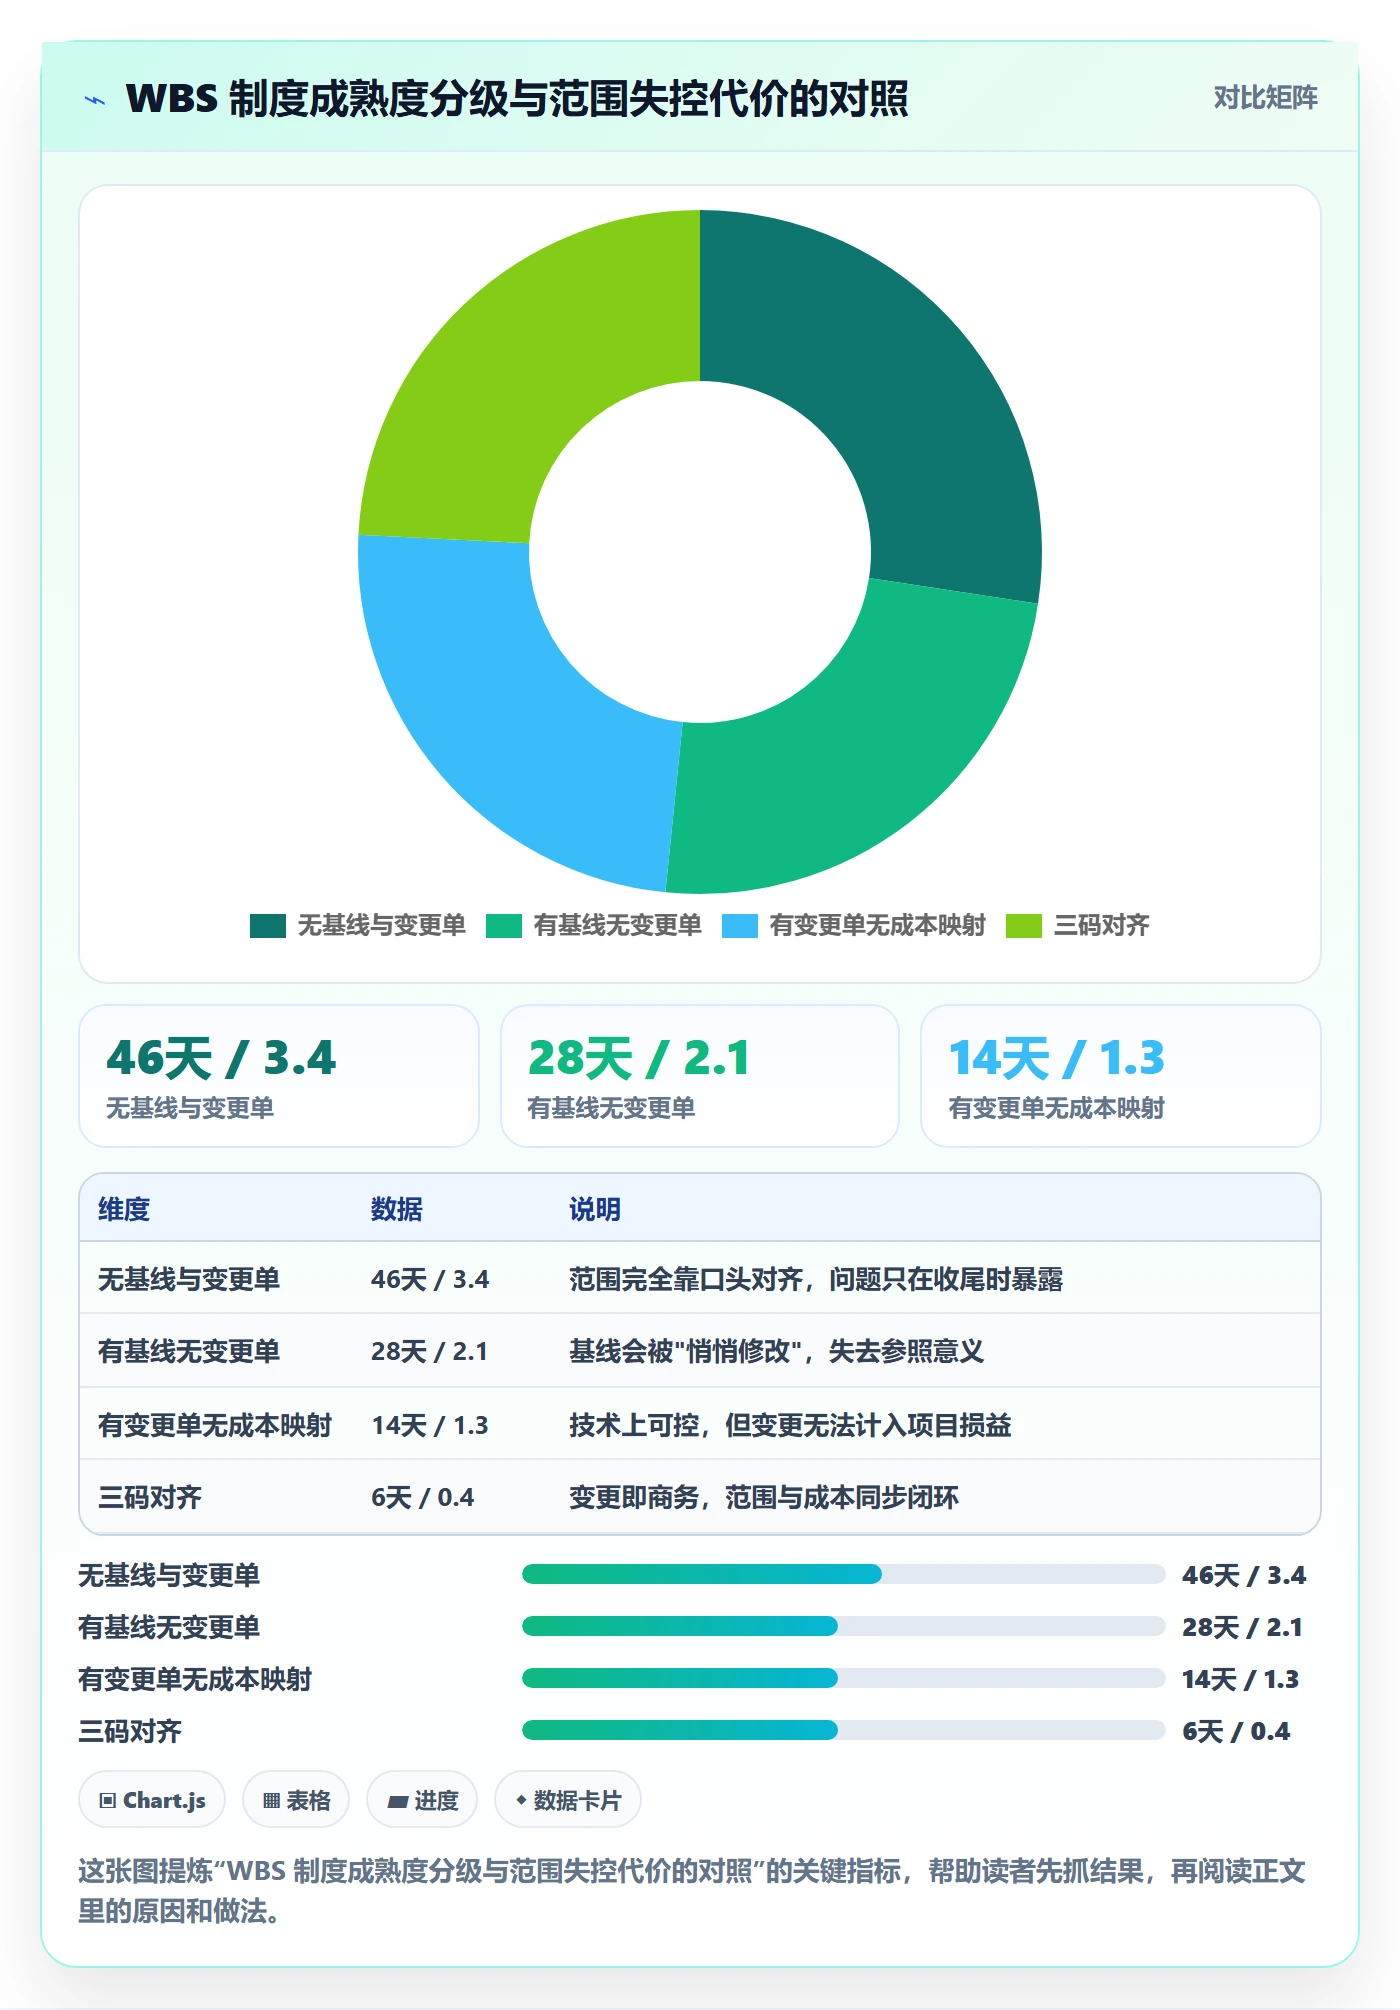Click description 技术上可控，但变更无法计入项目损益
1400x2010 pixels.
pyautogui.click(x=791, y=1425)
